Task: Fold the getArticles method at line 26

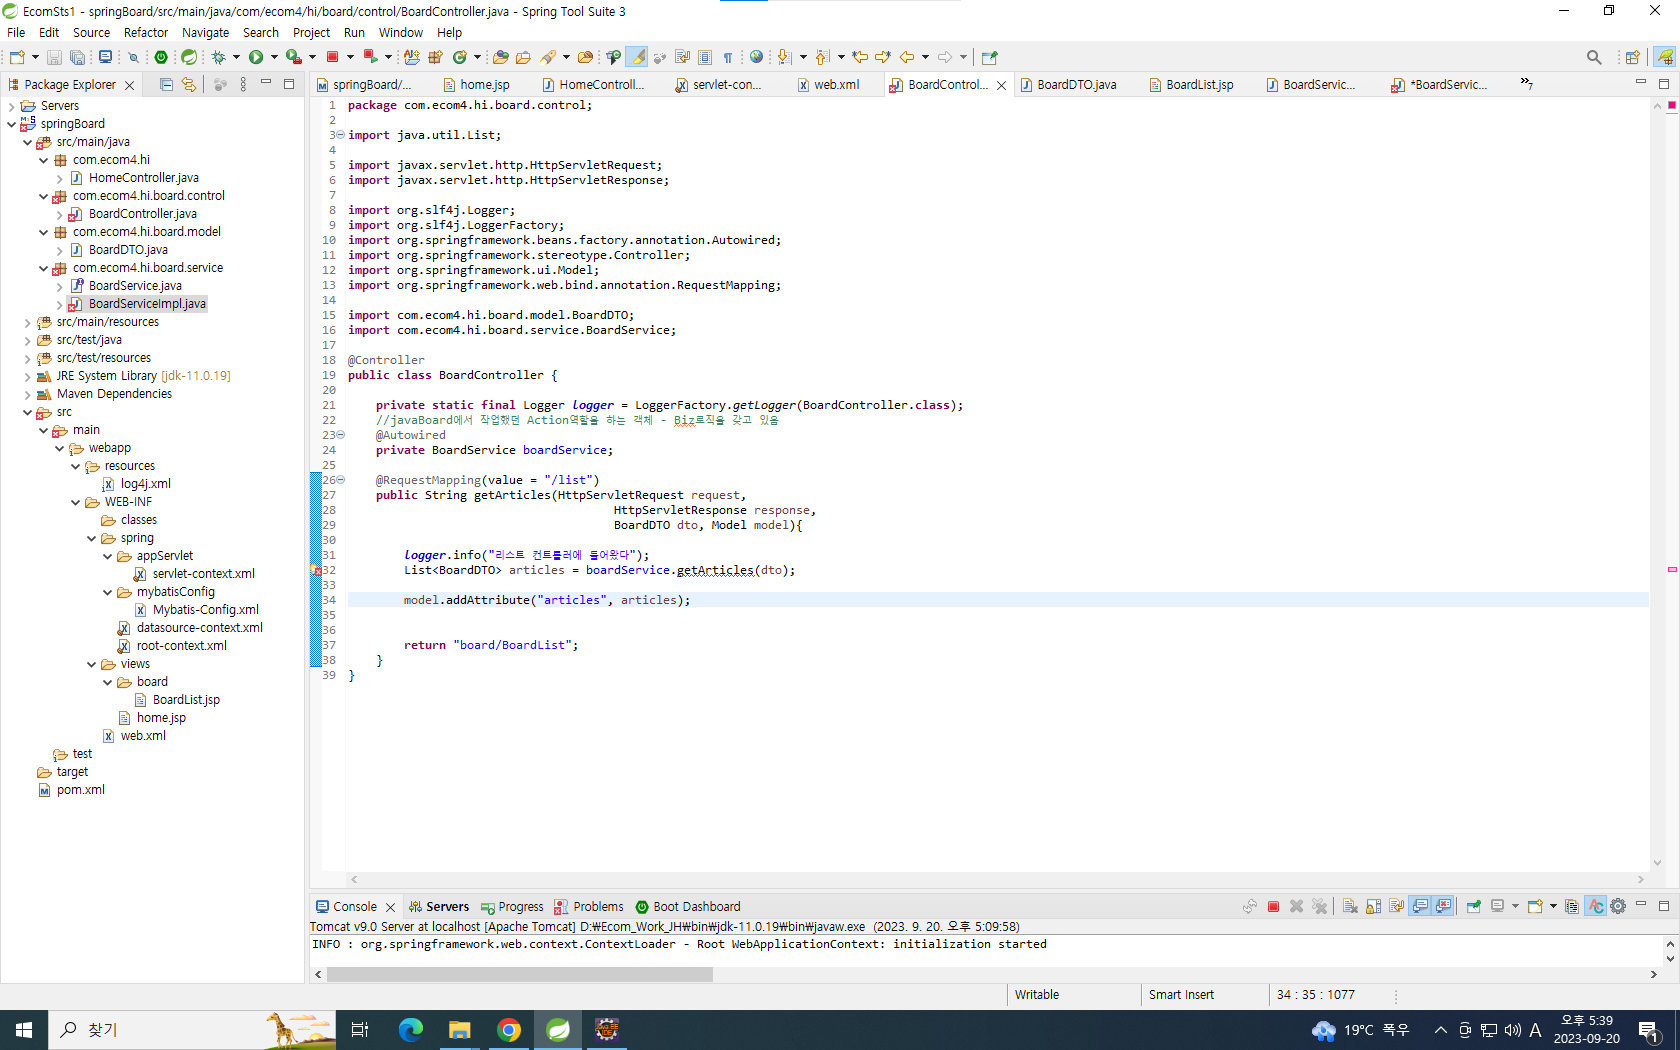Action: [x=340, y=480]
